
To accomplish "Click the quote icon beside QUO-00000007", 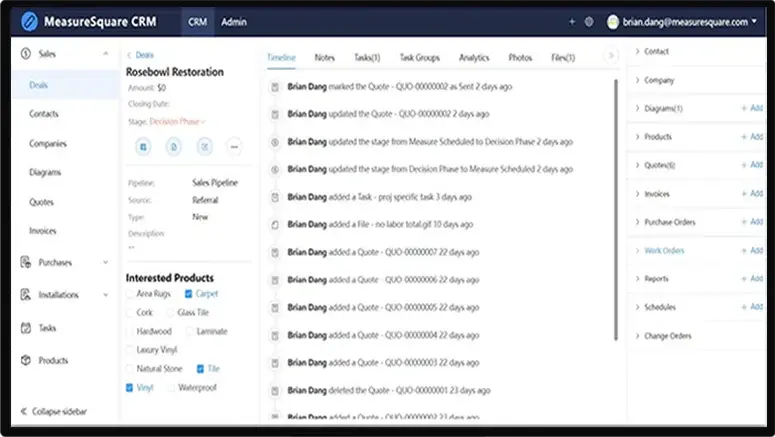I will pos(275,253).
